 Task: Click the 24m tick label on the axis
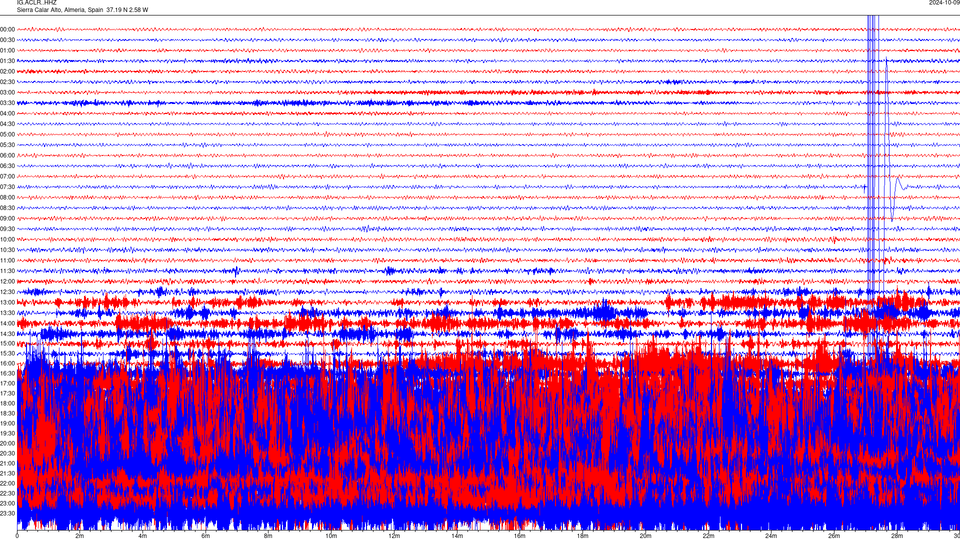[771, 536]
